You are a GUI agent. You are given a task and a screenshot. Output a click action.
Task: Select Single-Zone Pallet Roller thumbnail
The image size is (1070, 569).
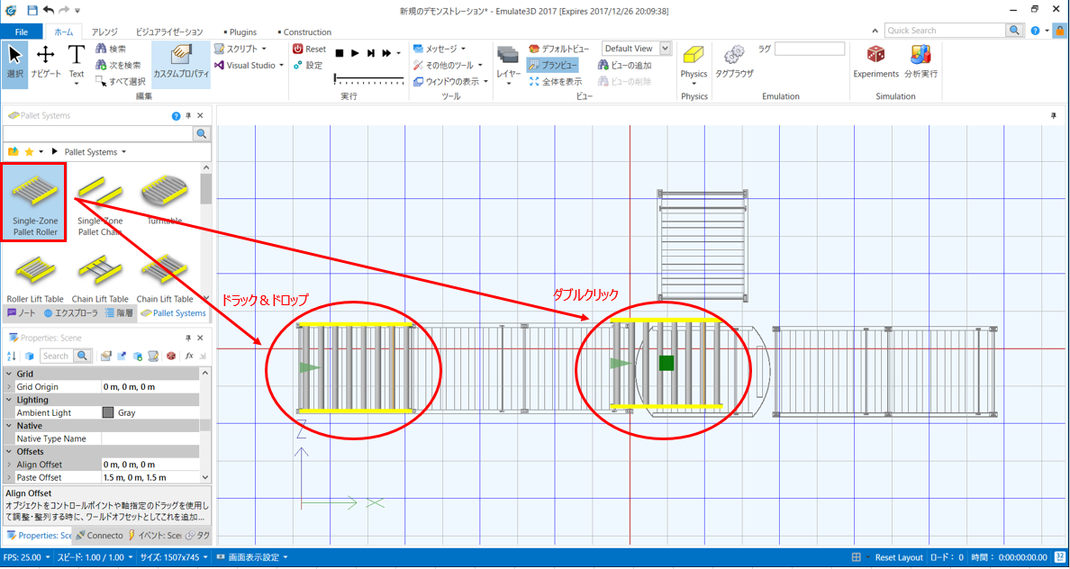(34, 203)
